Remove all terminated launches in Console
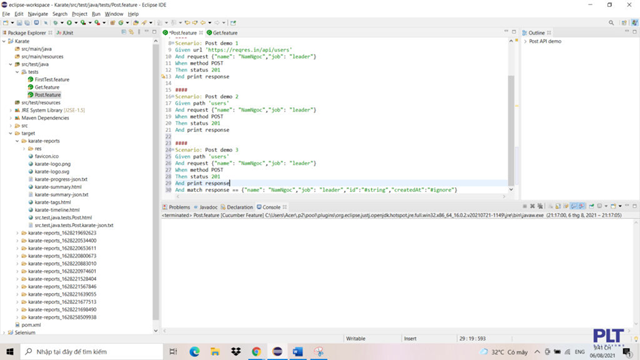 [x=540, y=207]
